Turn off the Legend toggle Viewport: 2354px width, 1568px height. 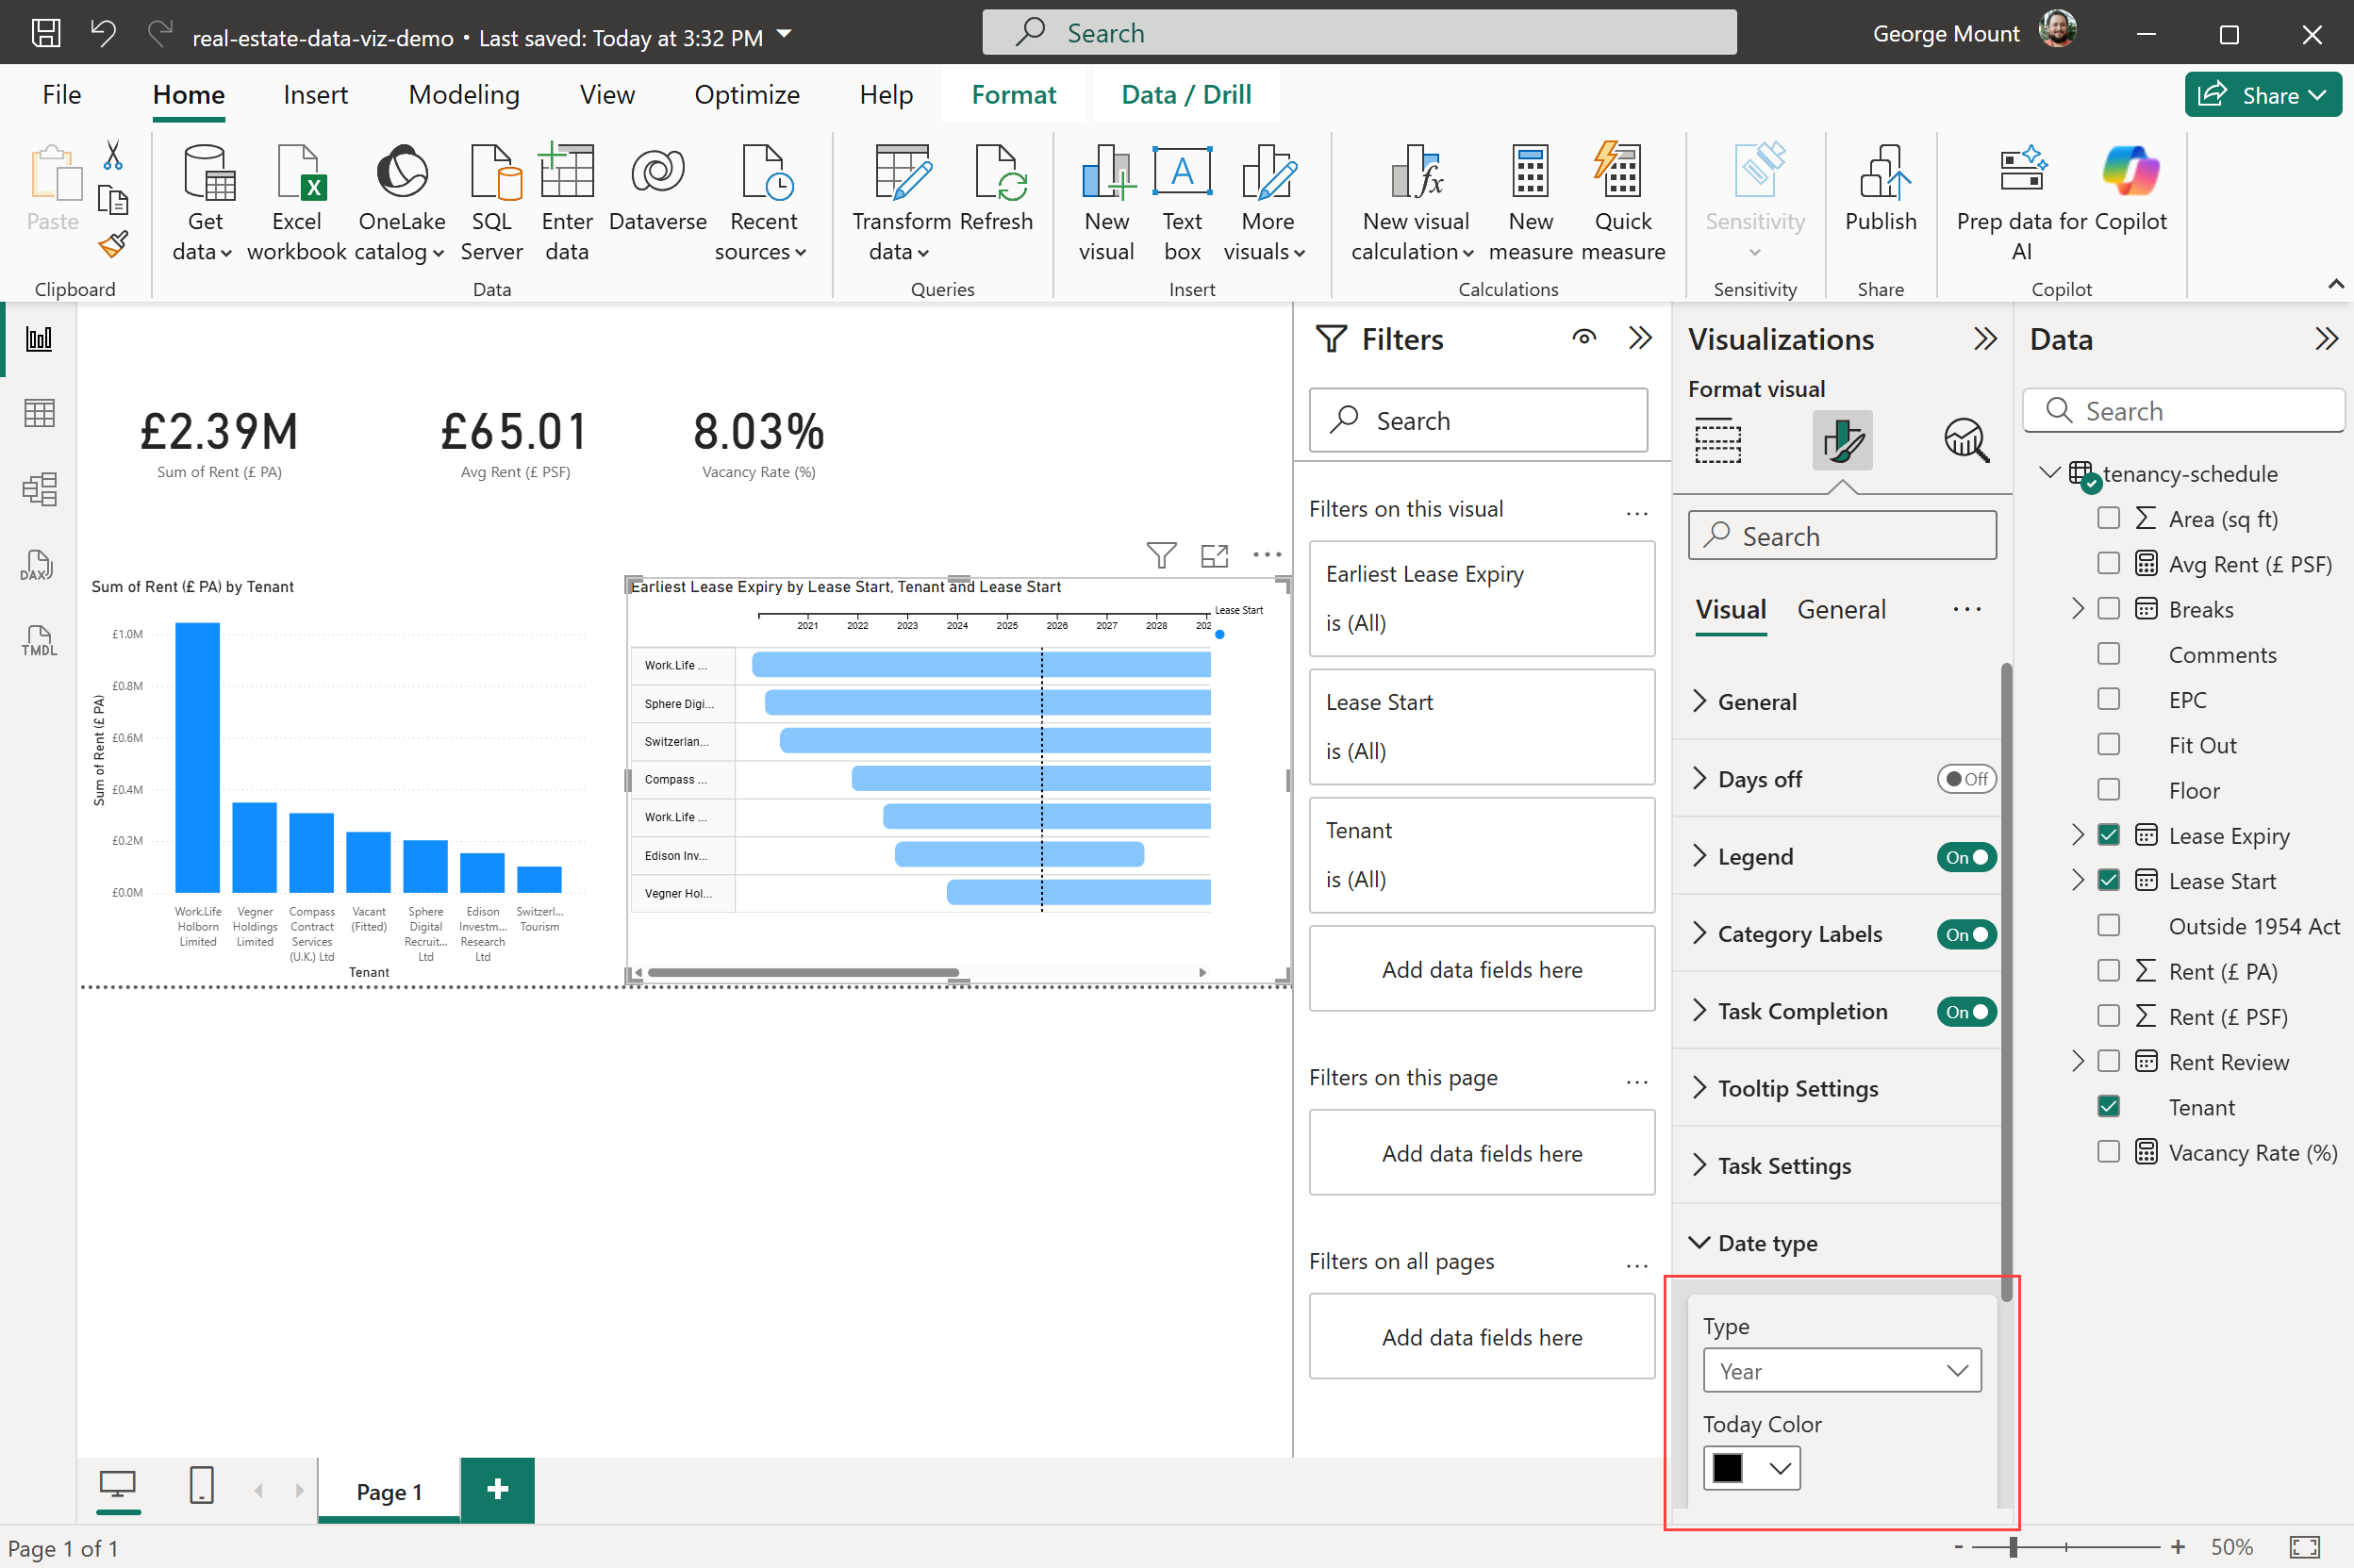(x=1965, y=857)
